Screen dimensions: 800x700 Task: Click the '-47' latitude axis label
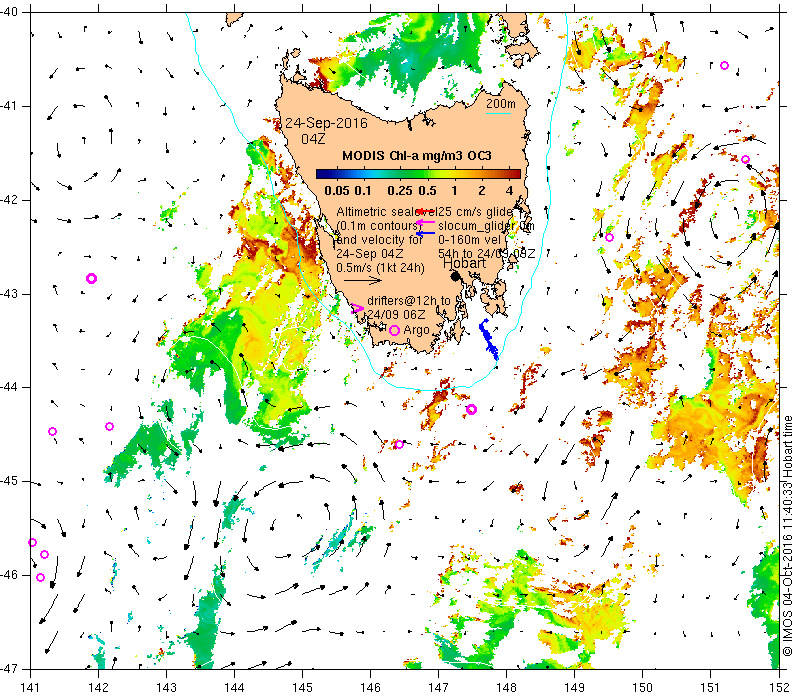(x=10, y=669)
